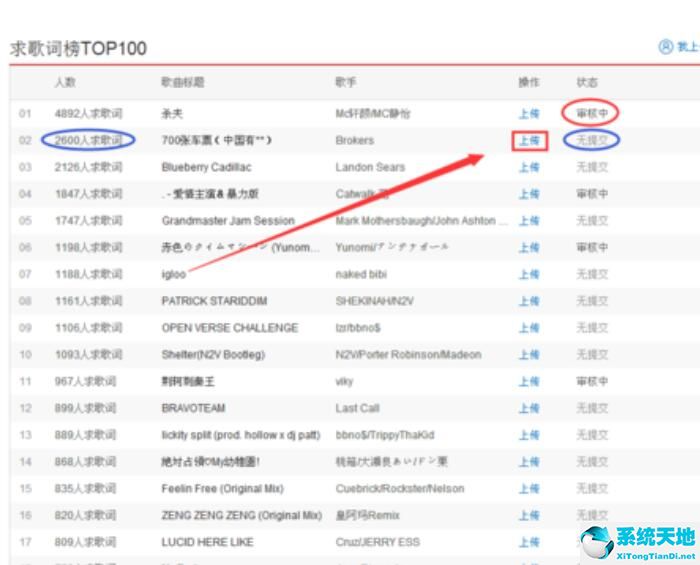Click the 4892人求歌词 count
Screen dimensions: 700x565
click(88, 113)
